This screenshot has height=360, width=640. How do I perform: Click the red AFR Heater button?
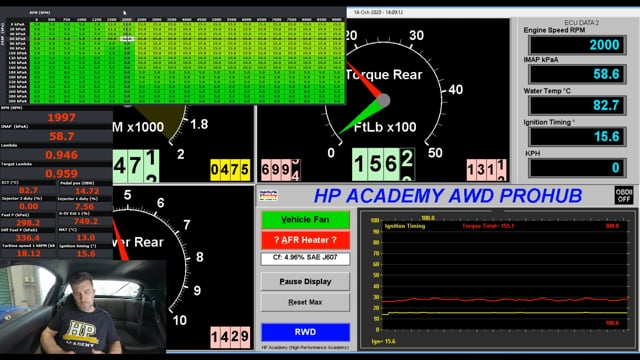tap(305, 240)
